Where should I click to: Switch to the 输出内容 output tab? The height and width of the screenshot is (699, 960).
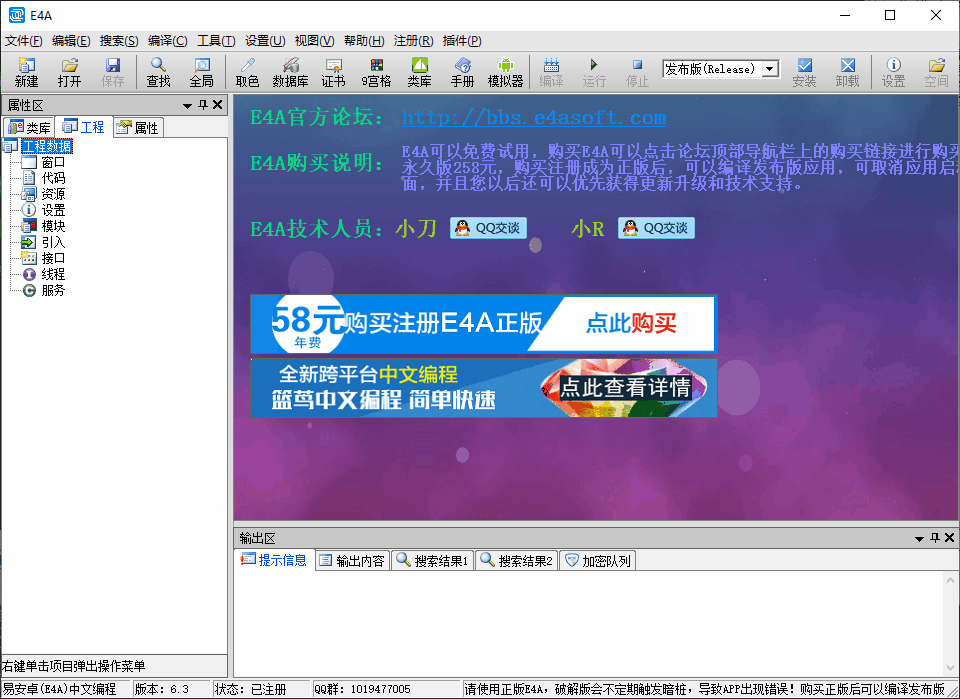pyautogui.click(x=353, y=561)
